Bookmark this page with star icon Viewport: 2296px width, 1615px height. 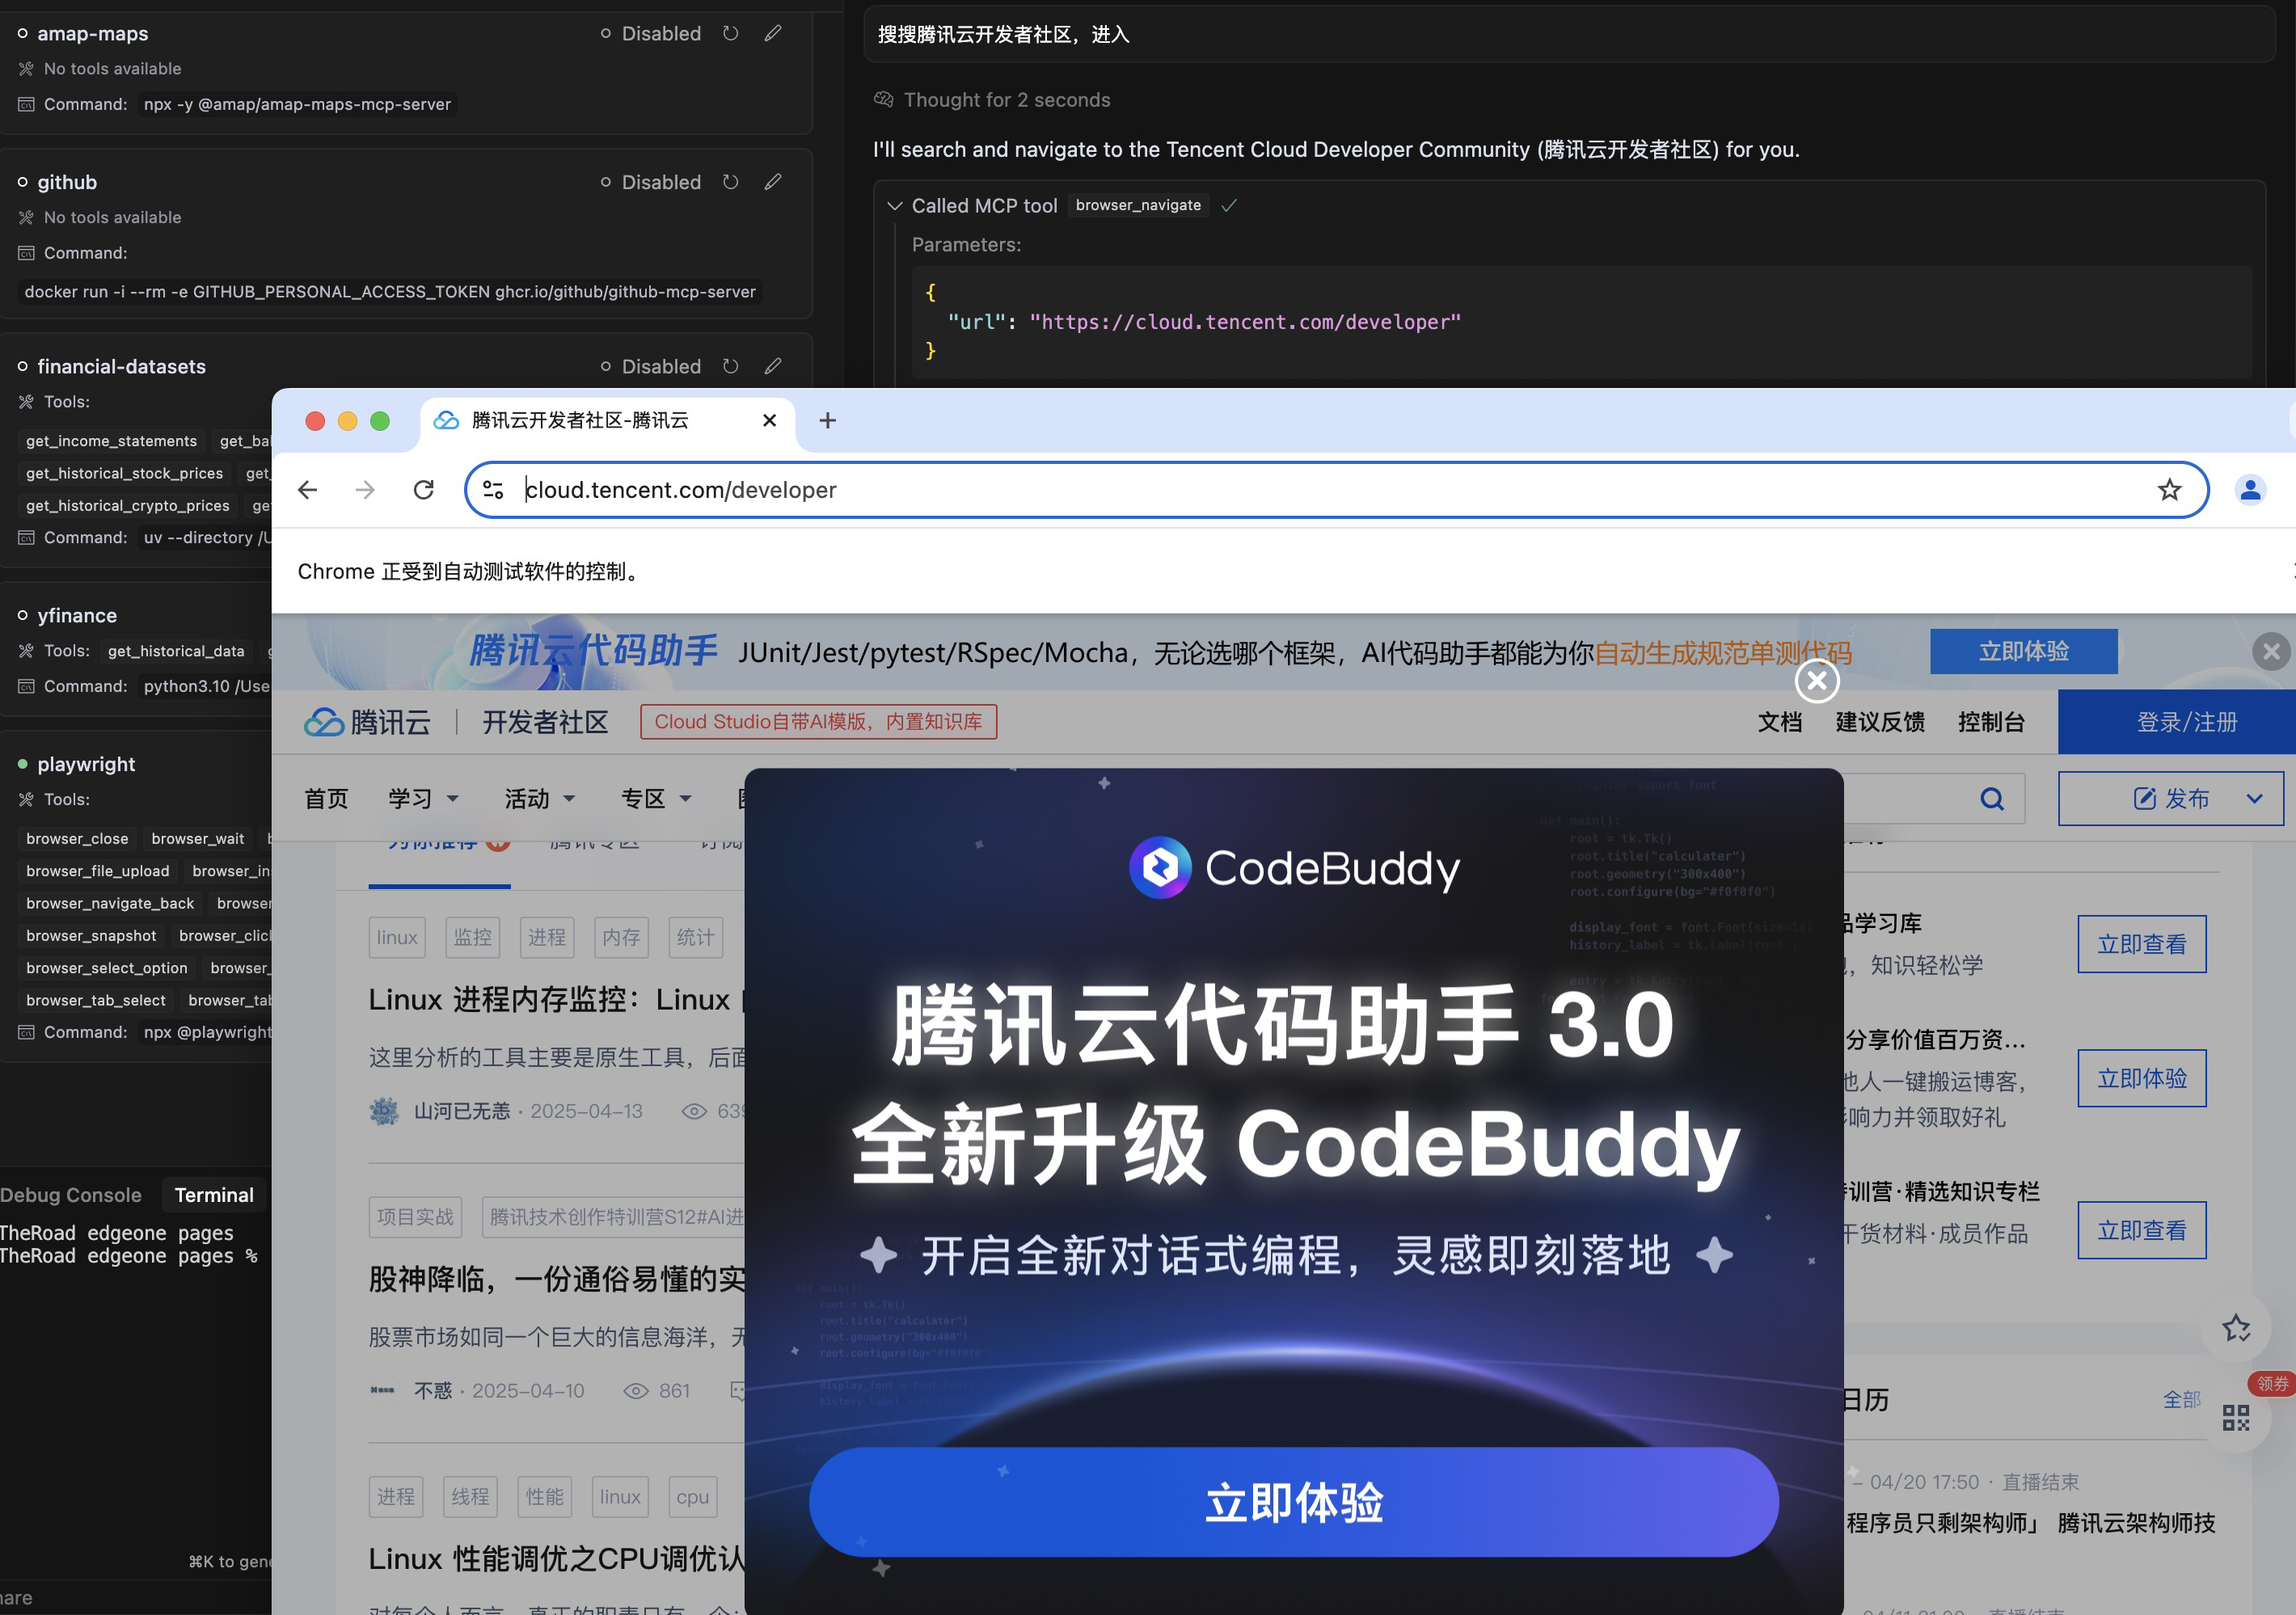tap(2168, 490)
